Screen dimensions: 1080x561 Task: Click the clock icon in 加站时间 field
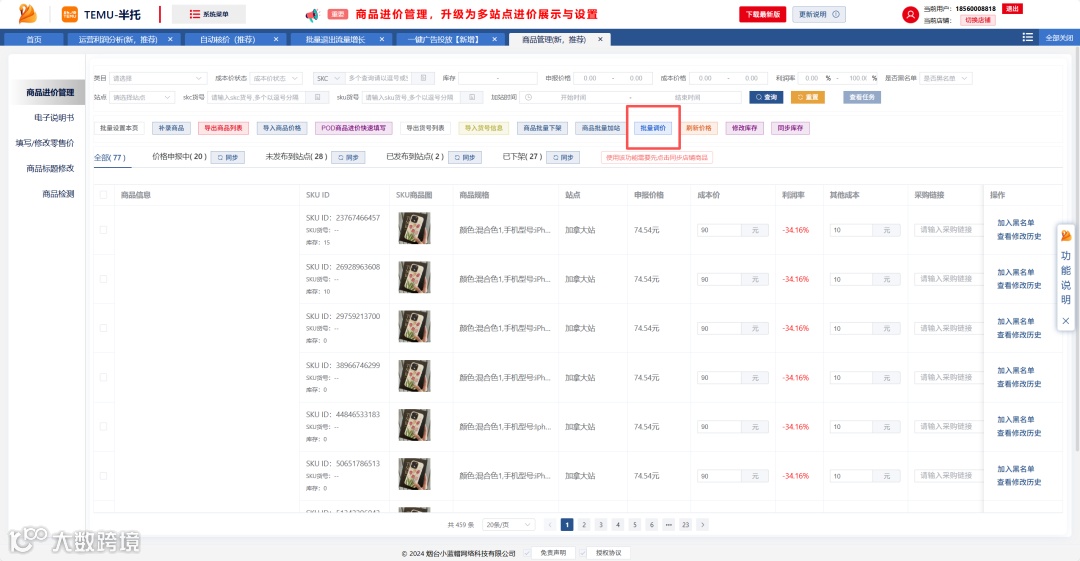click(x=528, y=97)
